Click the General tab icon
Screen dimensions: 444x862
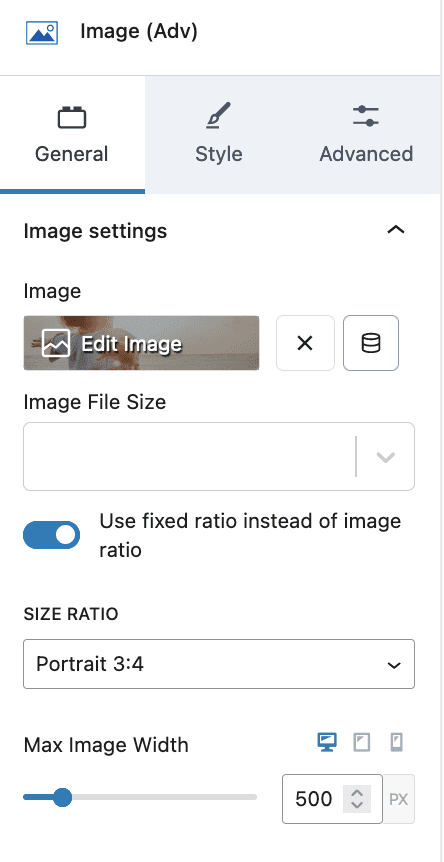[x=72, y=117]
